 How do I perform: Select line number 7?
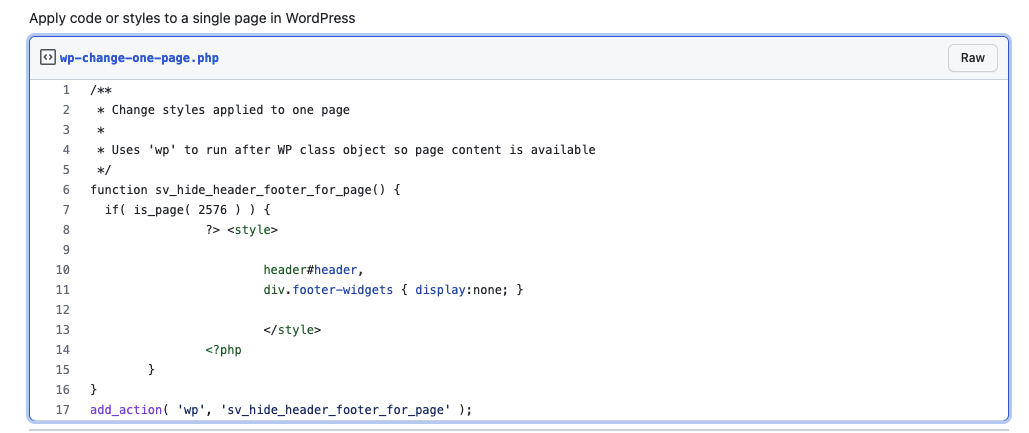(x=66, y=210)
